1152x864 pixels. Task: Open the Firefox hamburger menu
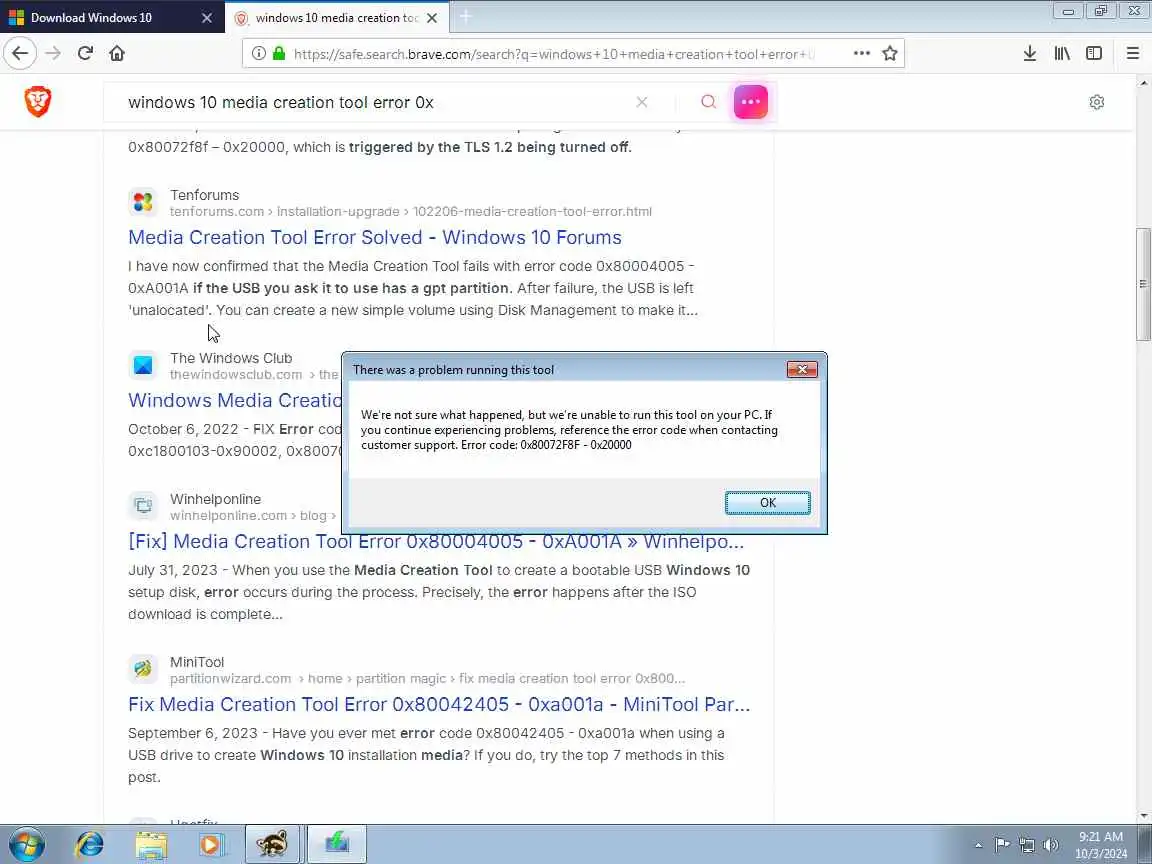click(1132, 53)
